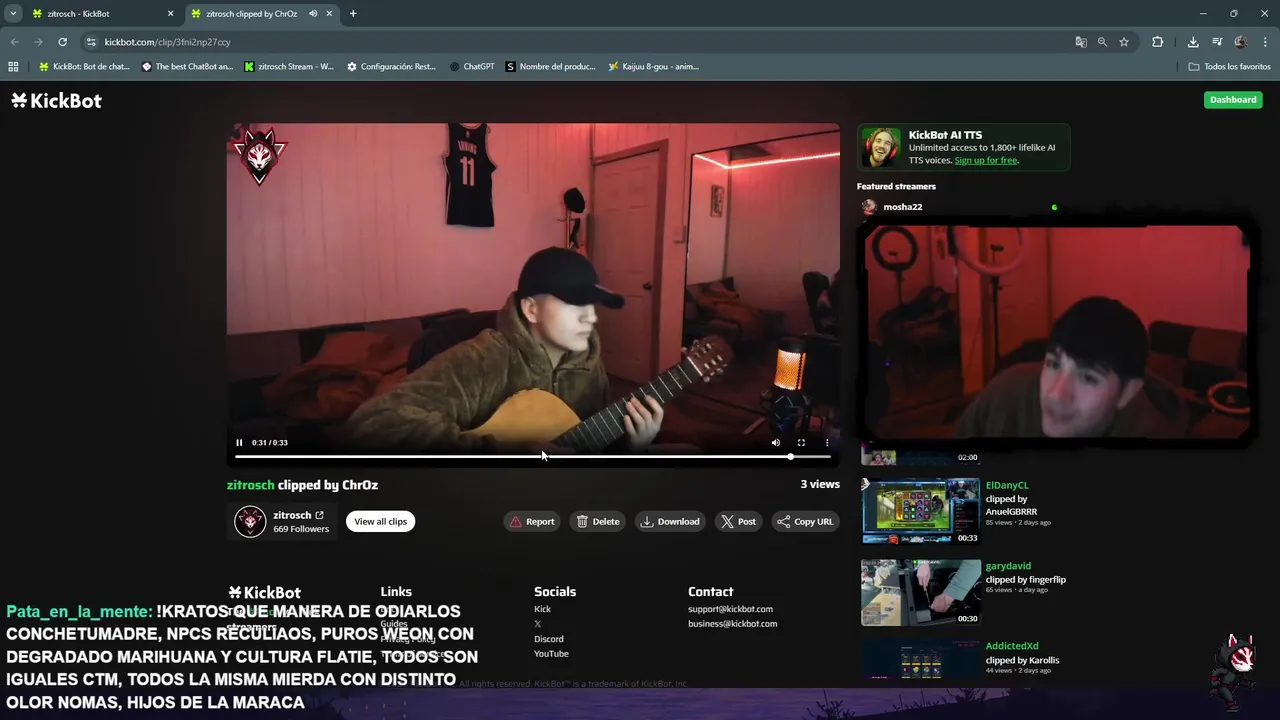This screenshot has width=1280, height=720.
Task: Open a new browser tab
Action: pyautogui.click(x=353, y=14)
